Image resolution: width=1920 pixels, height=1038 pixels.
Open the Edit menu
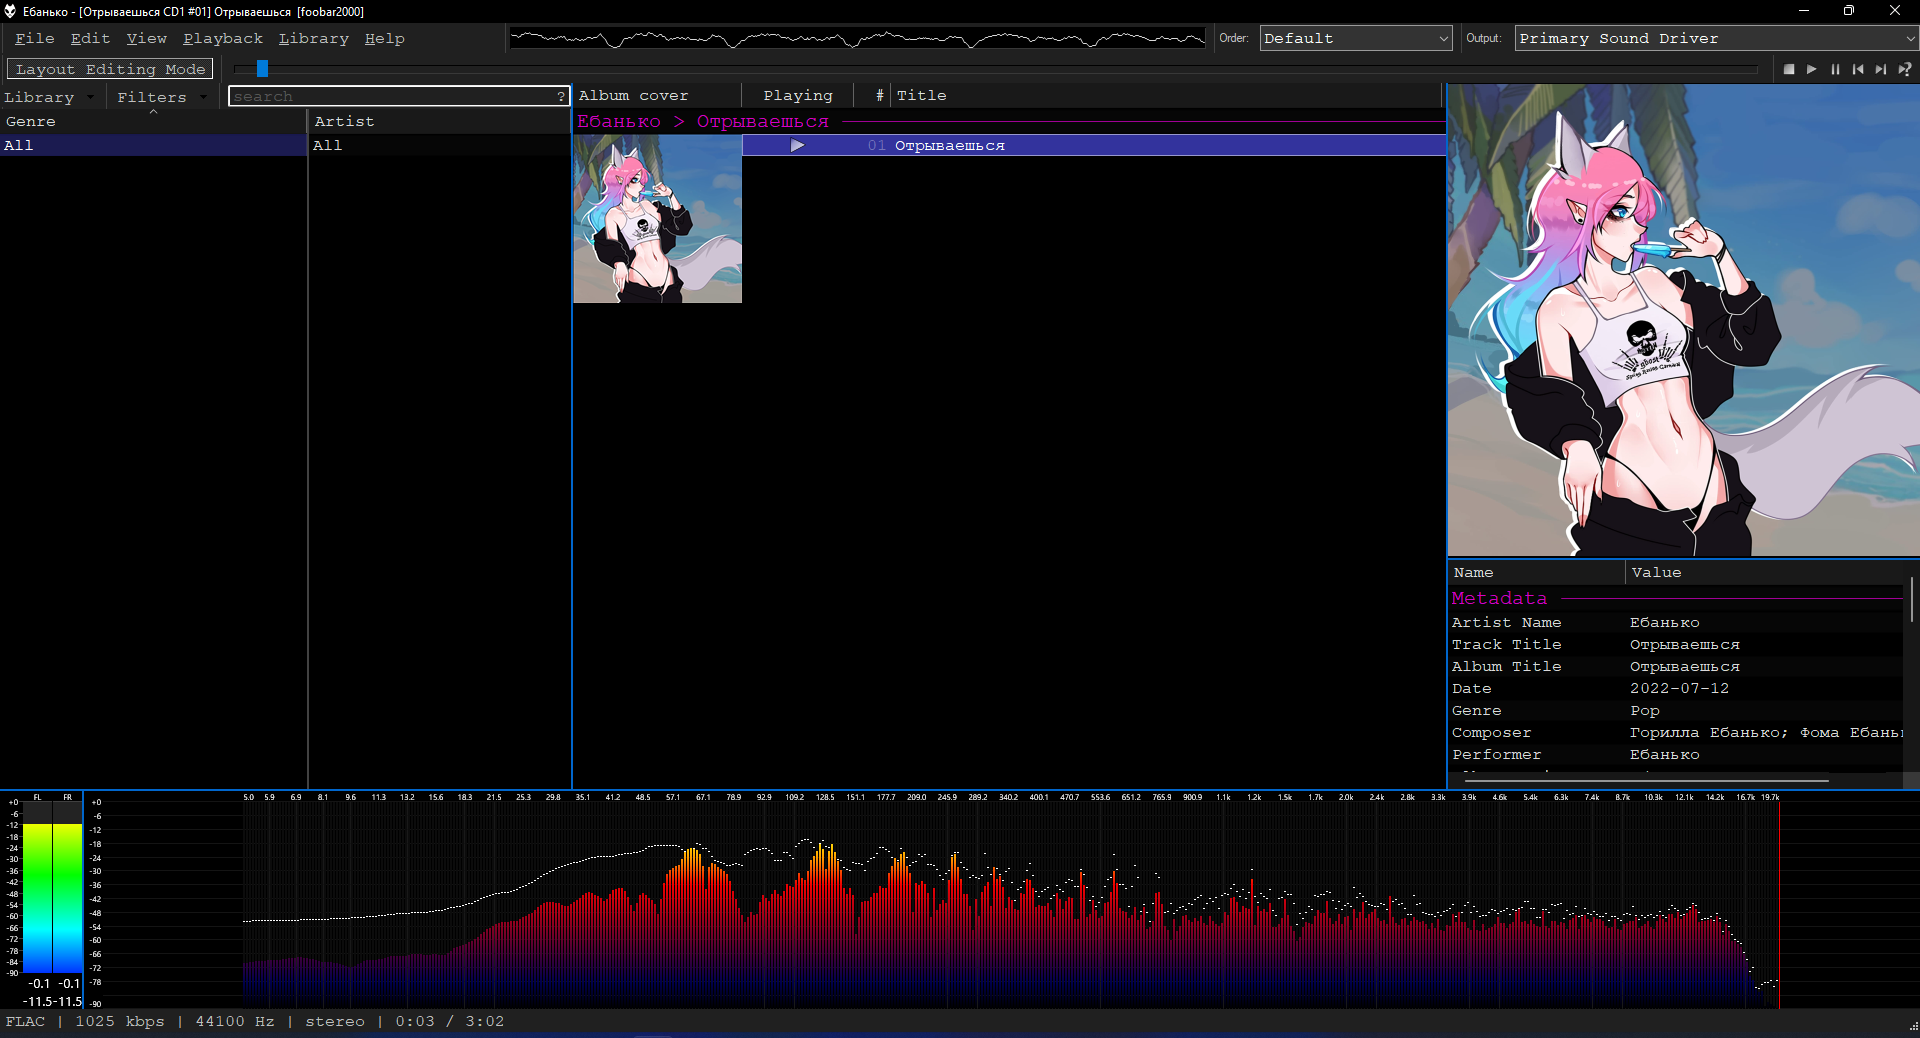(x=91, y=38)
